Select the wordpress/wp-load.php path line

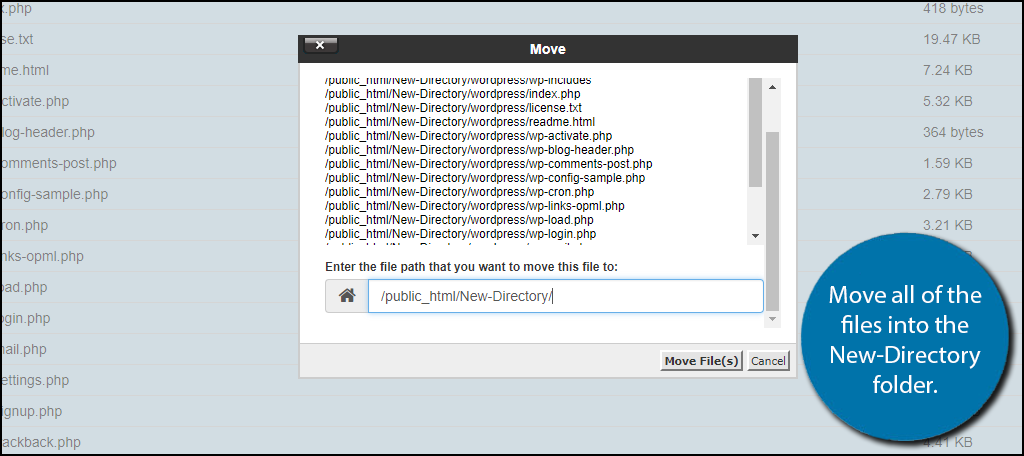459,220
